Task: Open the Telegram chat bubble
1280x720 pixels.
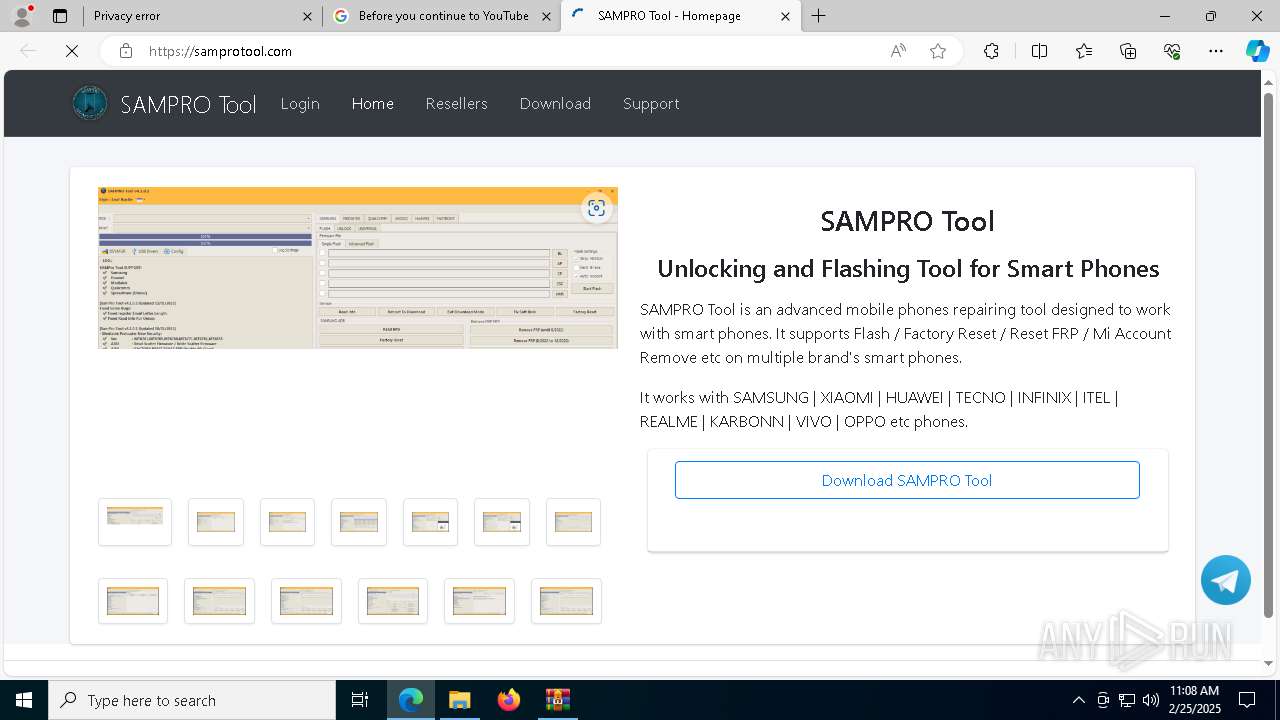Action: 1226,580
